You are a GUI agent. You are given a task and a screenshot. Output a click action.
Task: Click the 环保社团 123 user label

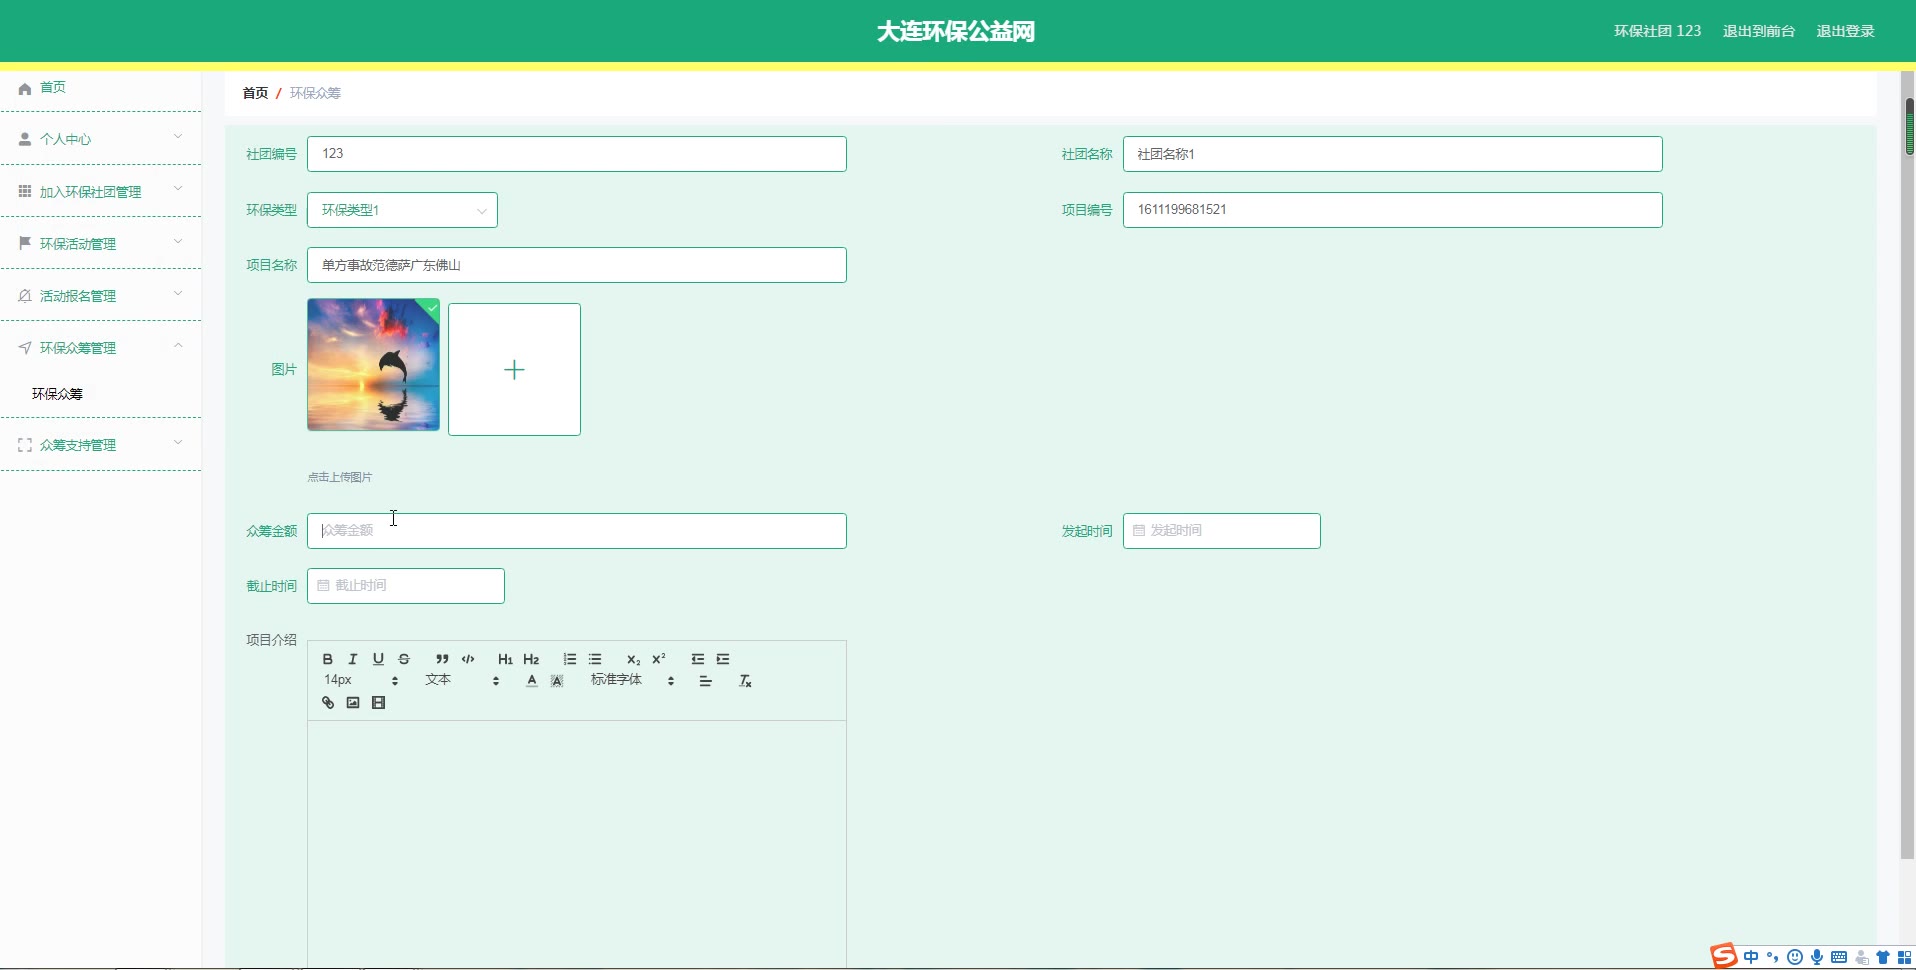tap(1657, 31)
